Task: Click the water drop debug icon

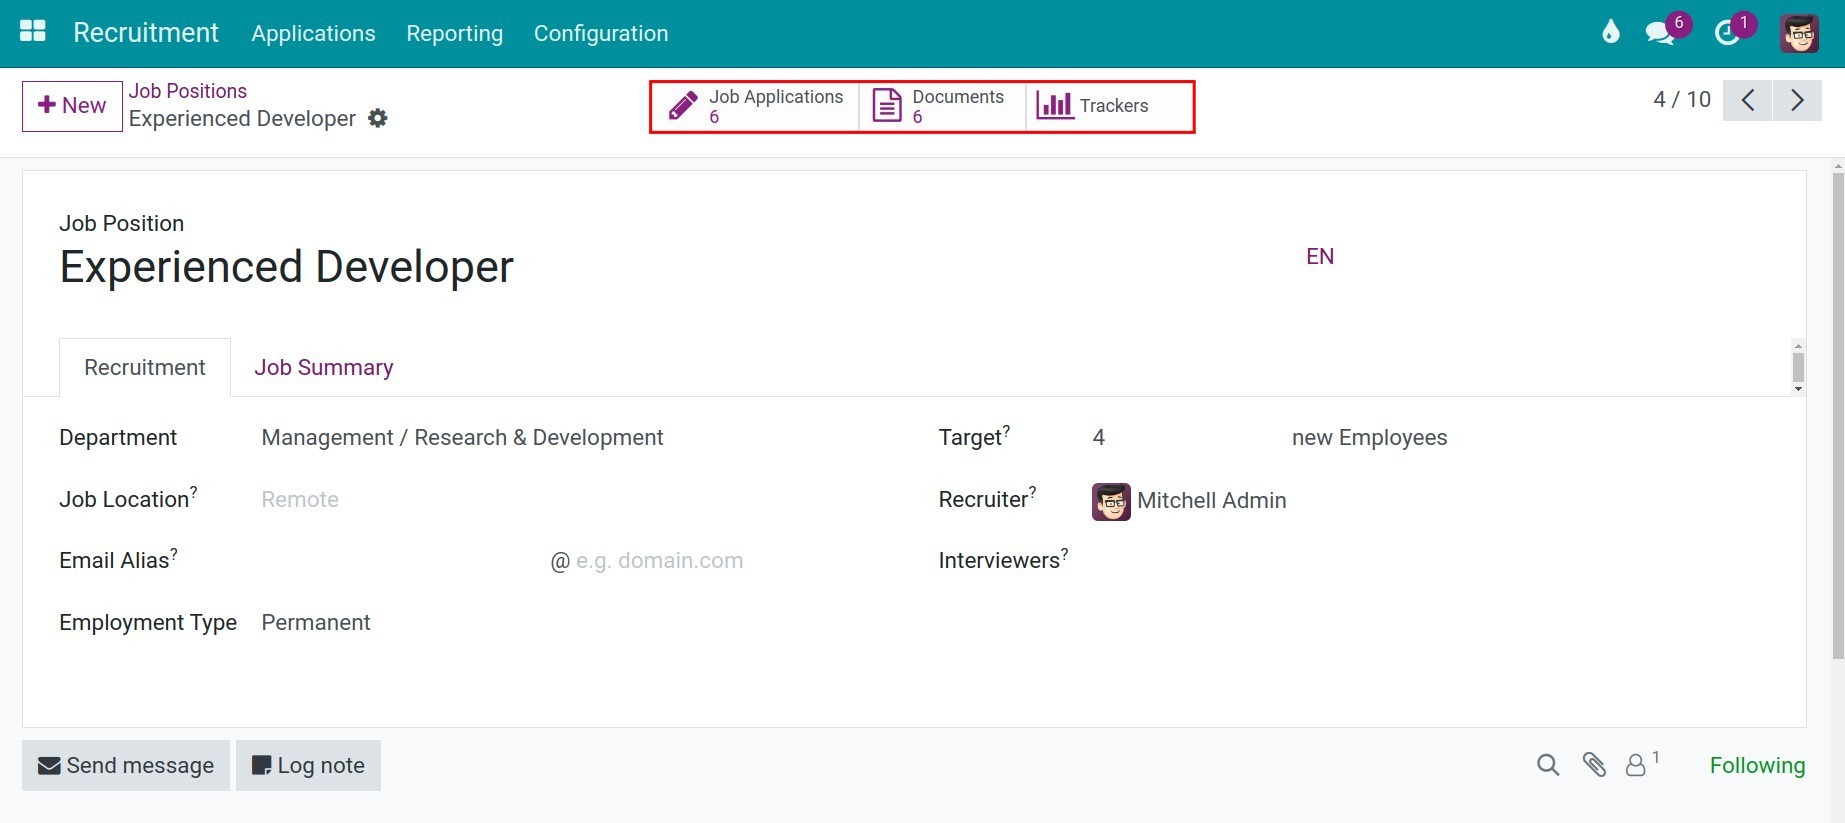Action: pyautogui.click(x=1610, y=33)
